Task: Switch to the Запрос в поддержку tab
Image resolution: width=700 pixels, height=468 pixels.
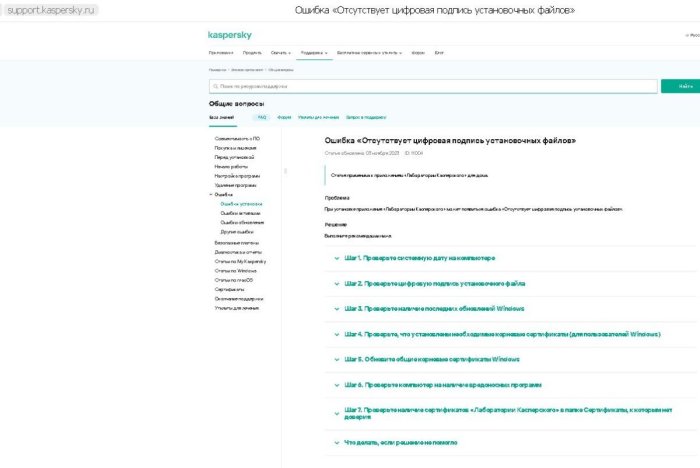Action: 366,117
